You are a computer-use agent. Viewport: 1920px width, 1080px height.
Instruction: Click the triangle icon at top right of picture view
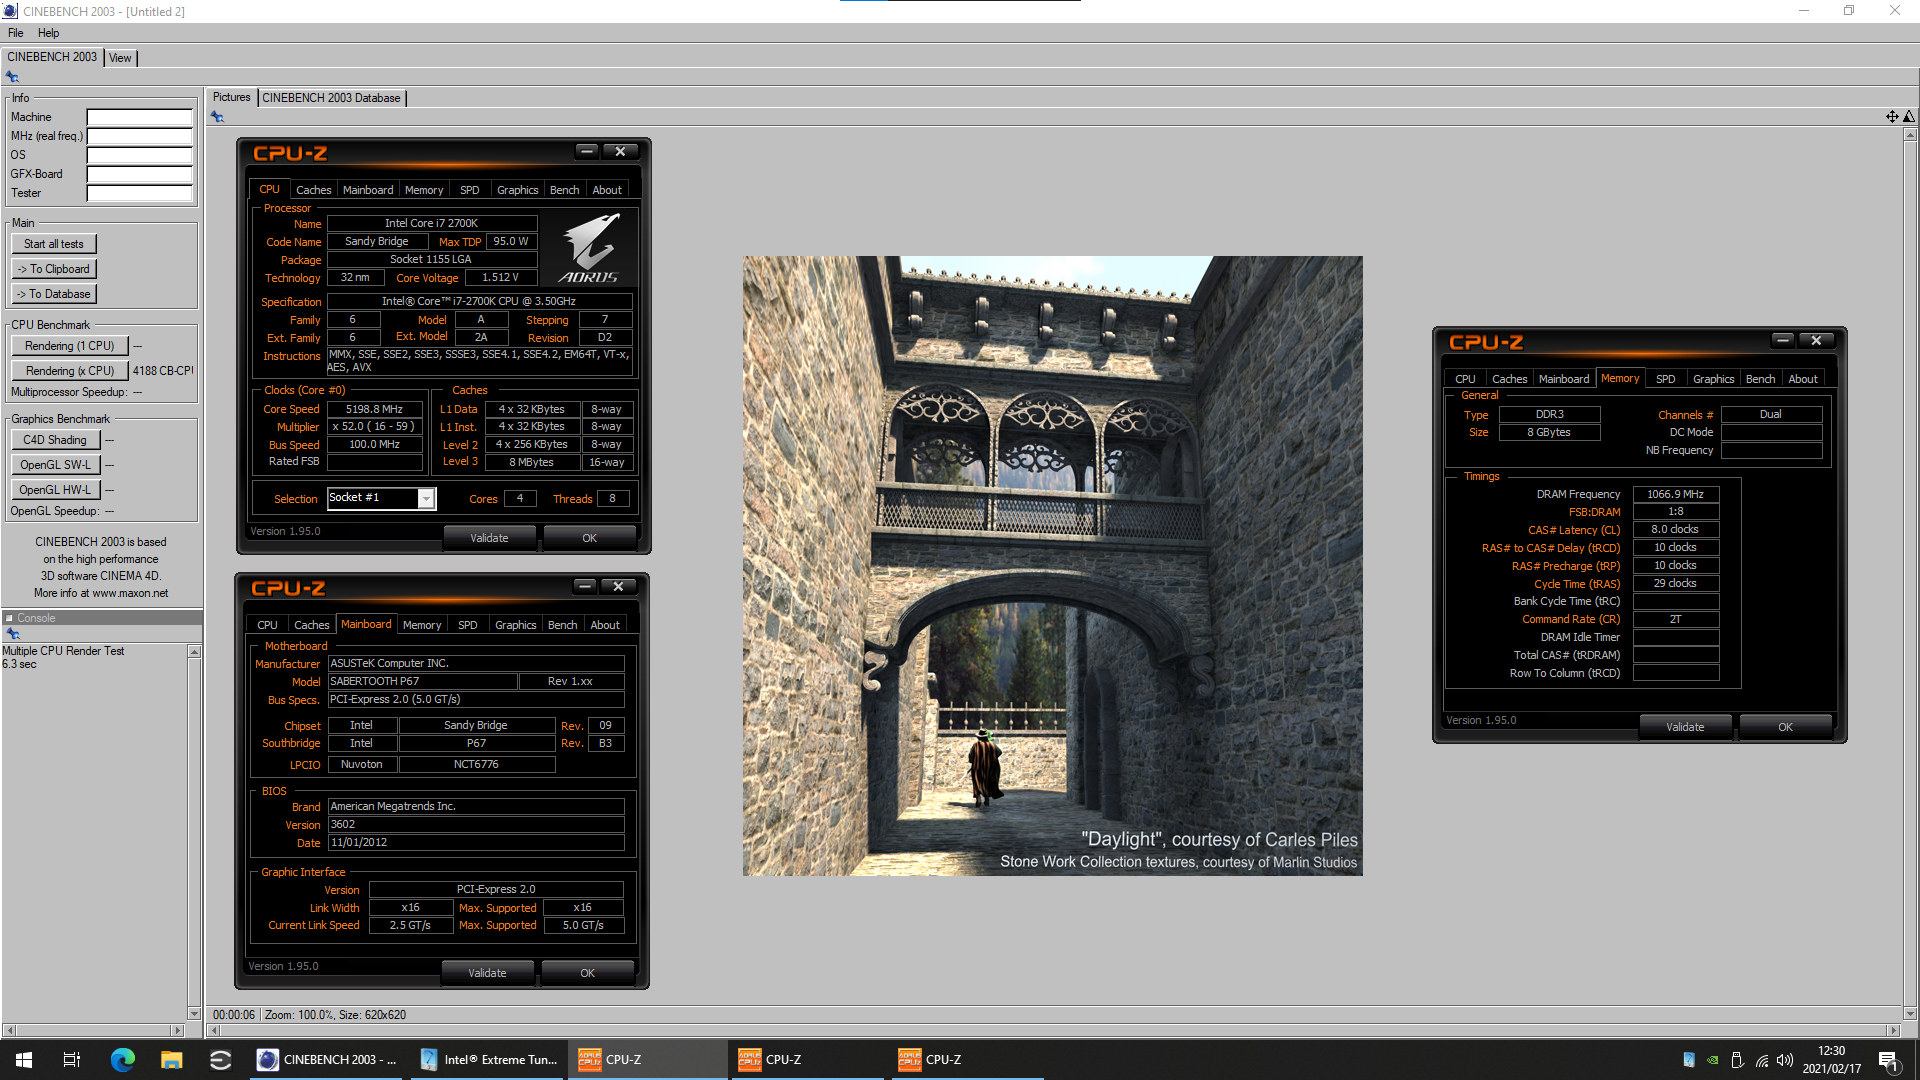tap(1909, 117)
